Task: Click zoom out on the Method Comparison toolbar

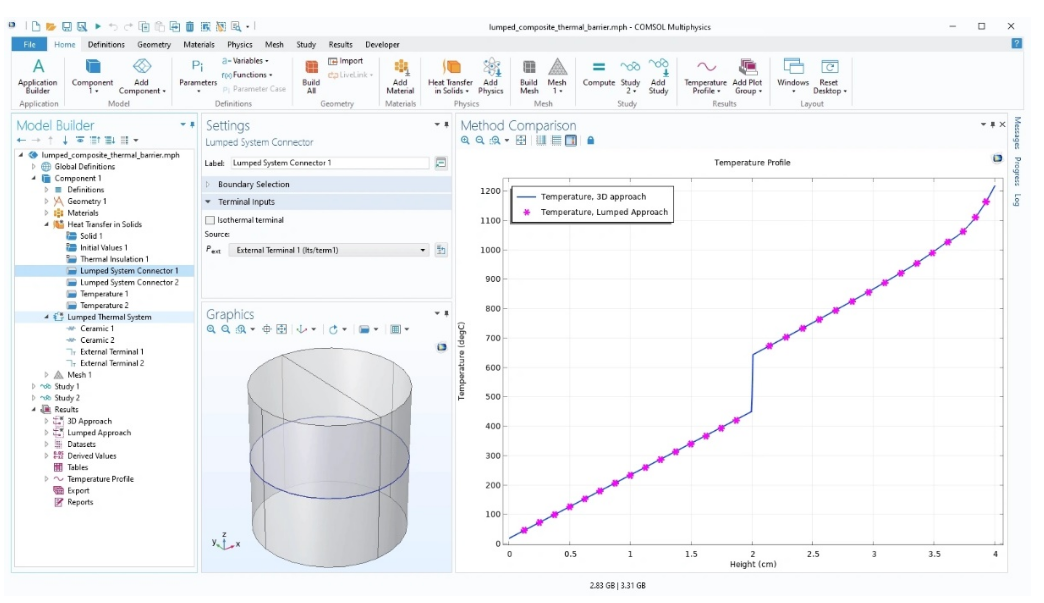Action: (x=479, y=140)
